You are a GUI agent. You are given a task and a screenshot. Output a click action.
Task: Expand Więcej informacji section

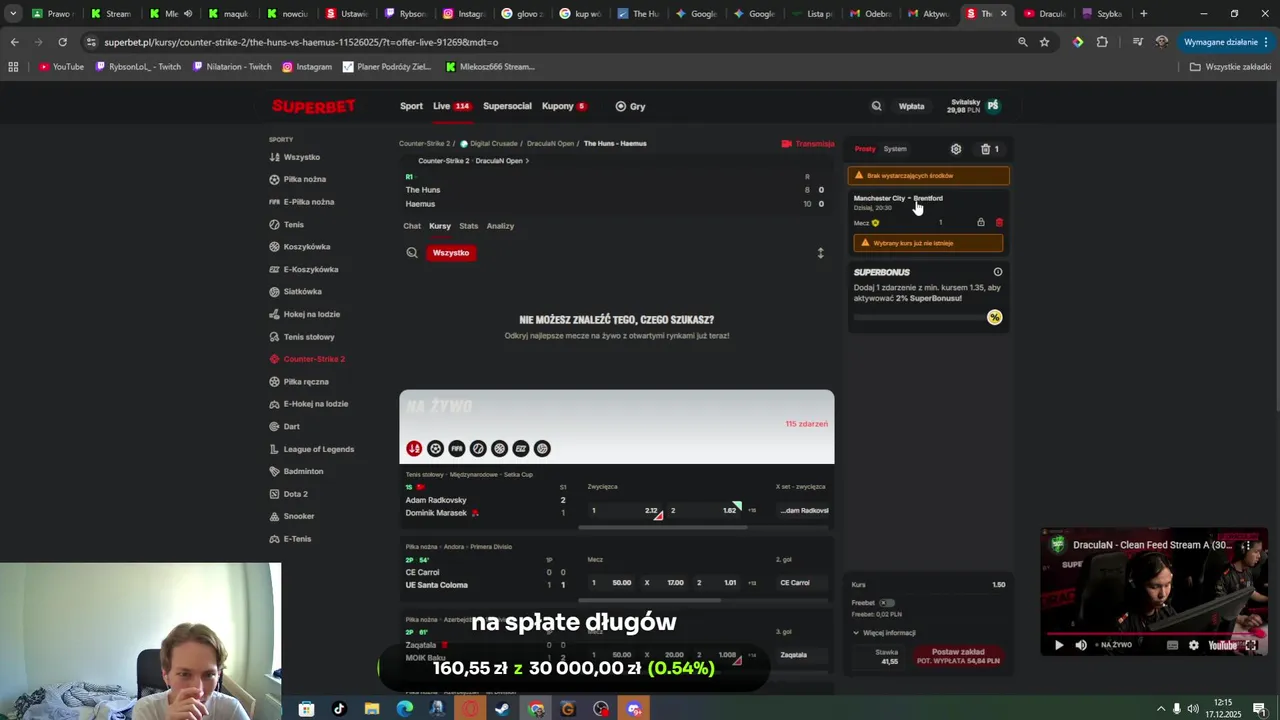(x=884, y=633)
